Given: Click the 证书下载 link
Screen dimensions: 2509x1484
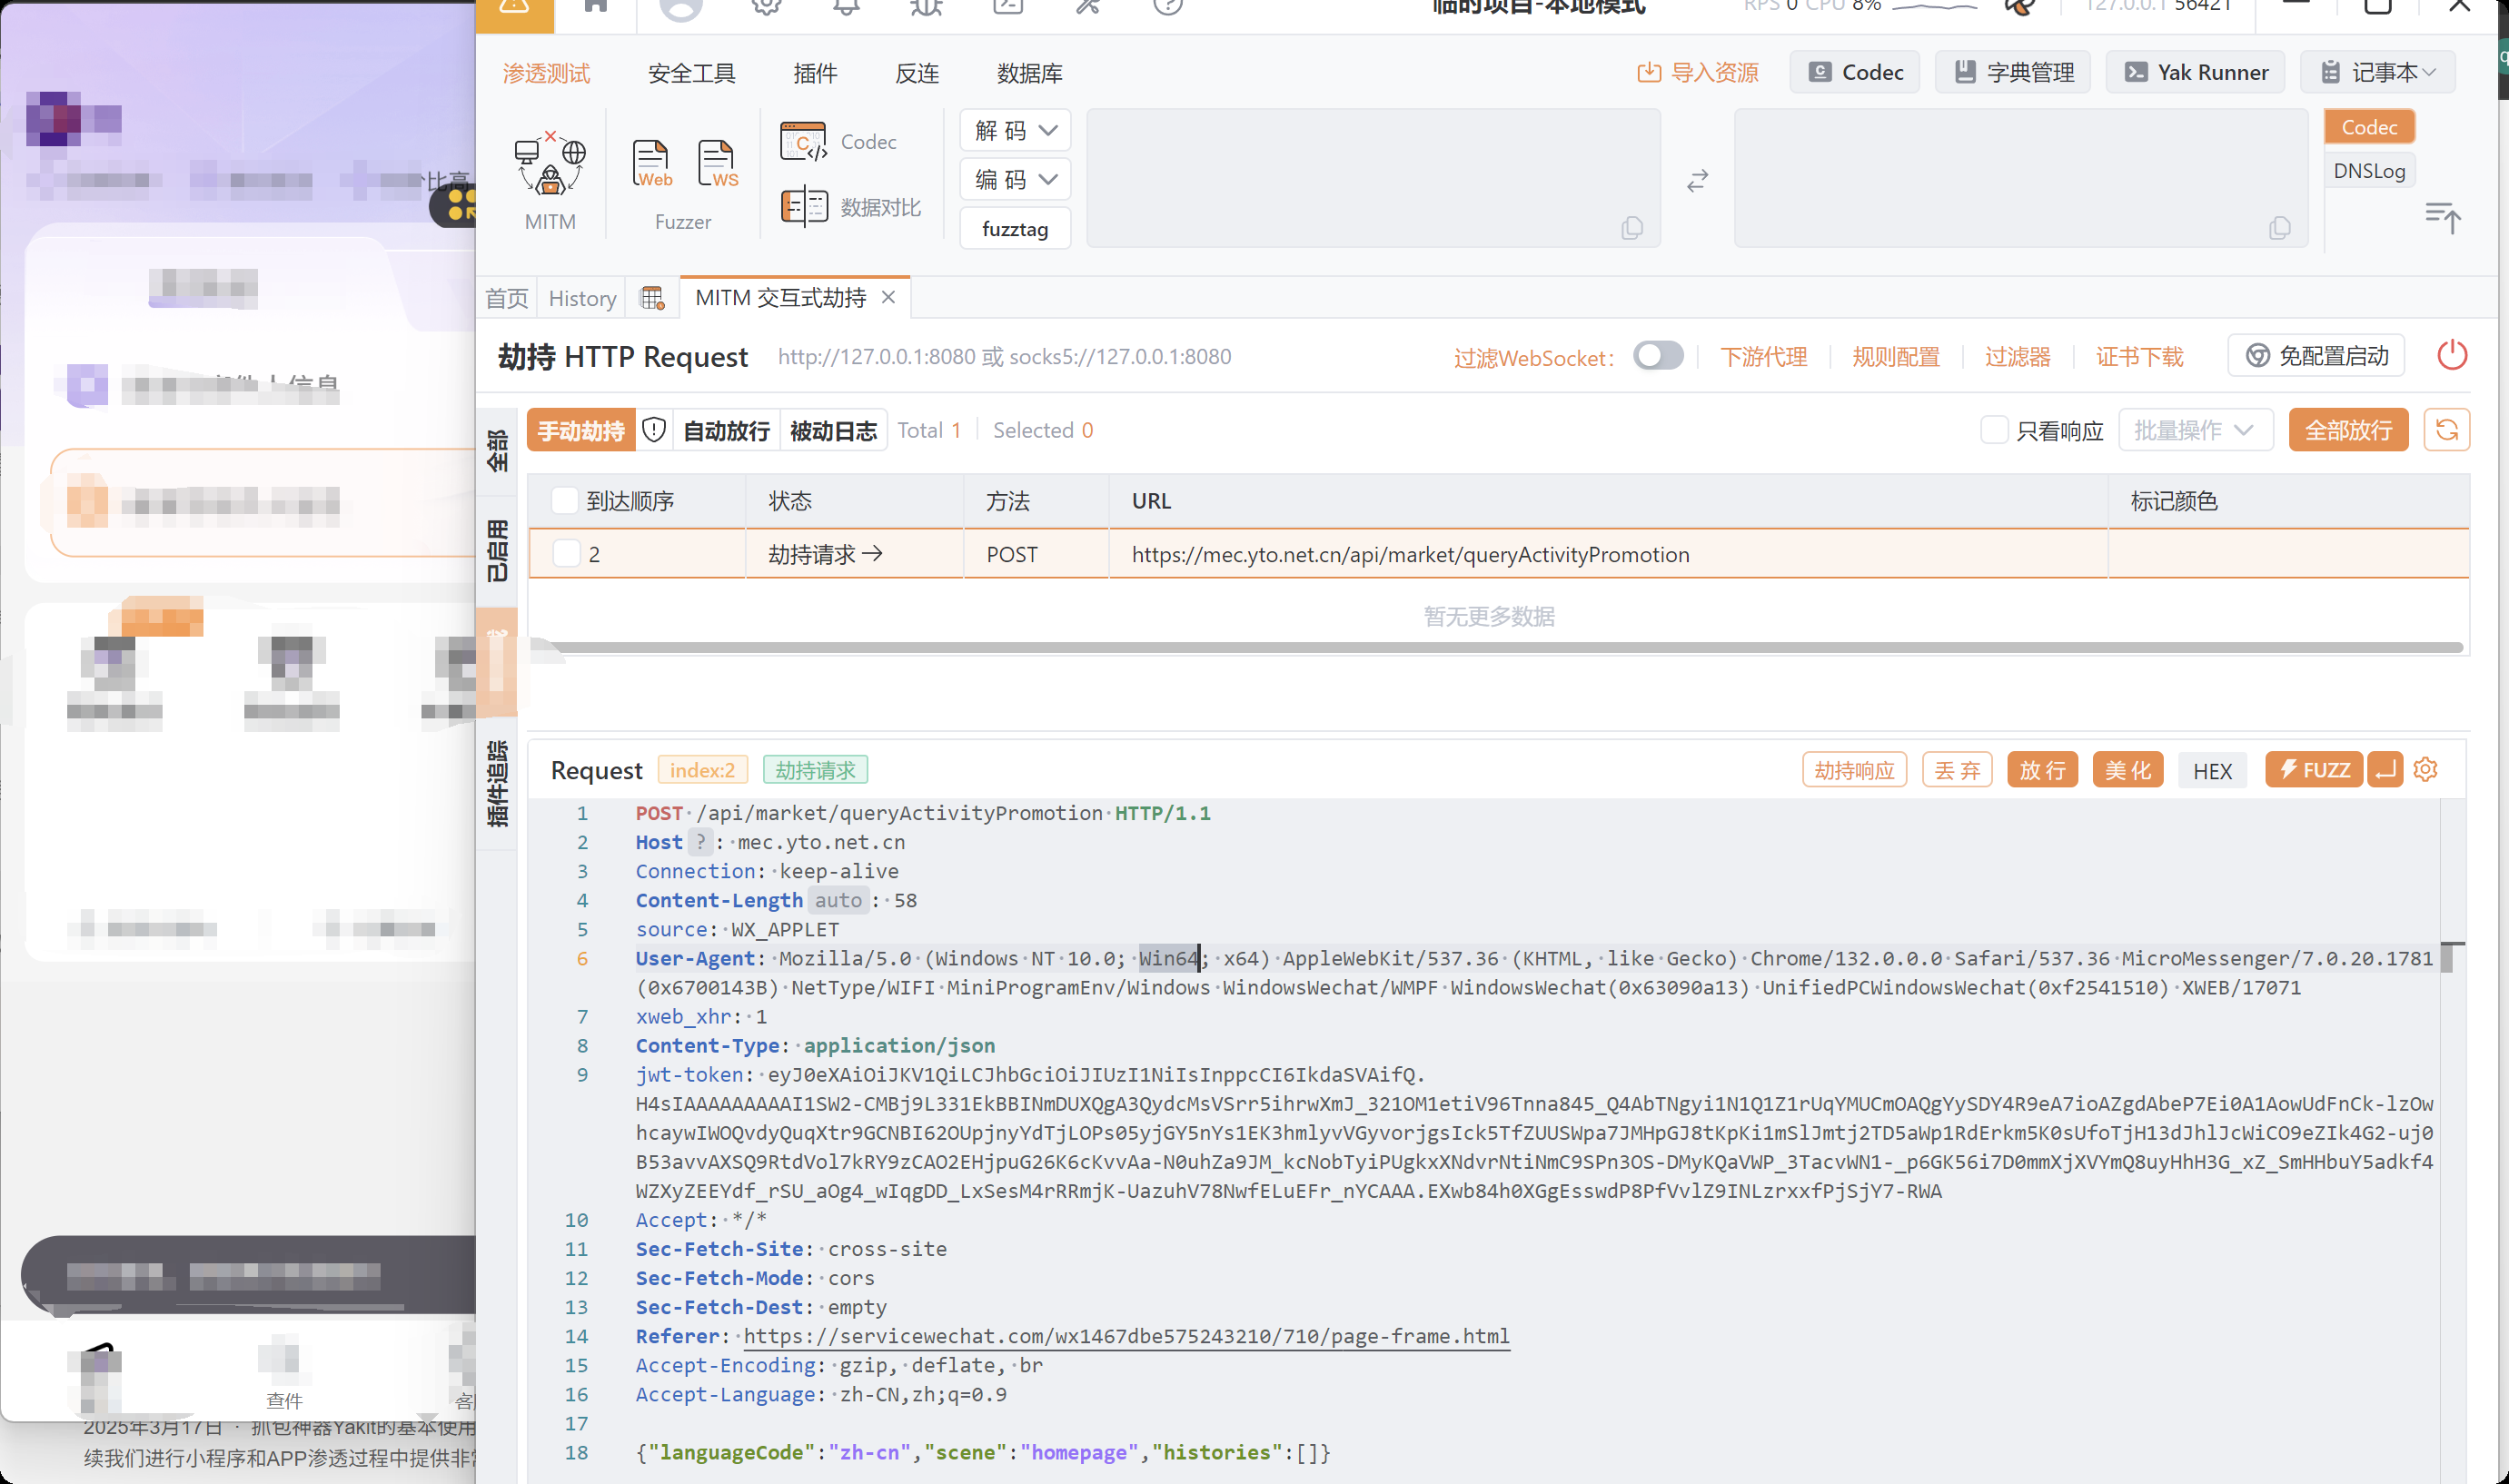Looking at the screenshot, I should coord(2138,357).
